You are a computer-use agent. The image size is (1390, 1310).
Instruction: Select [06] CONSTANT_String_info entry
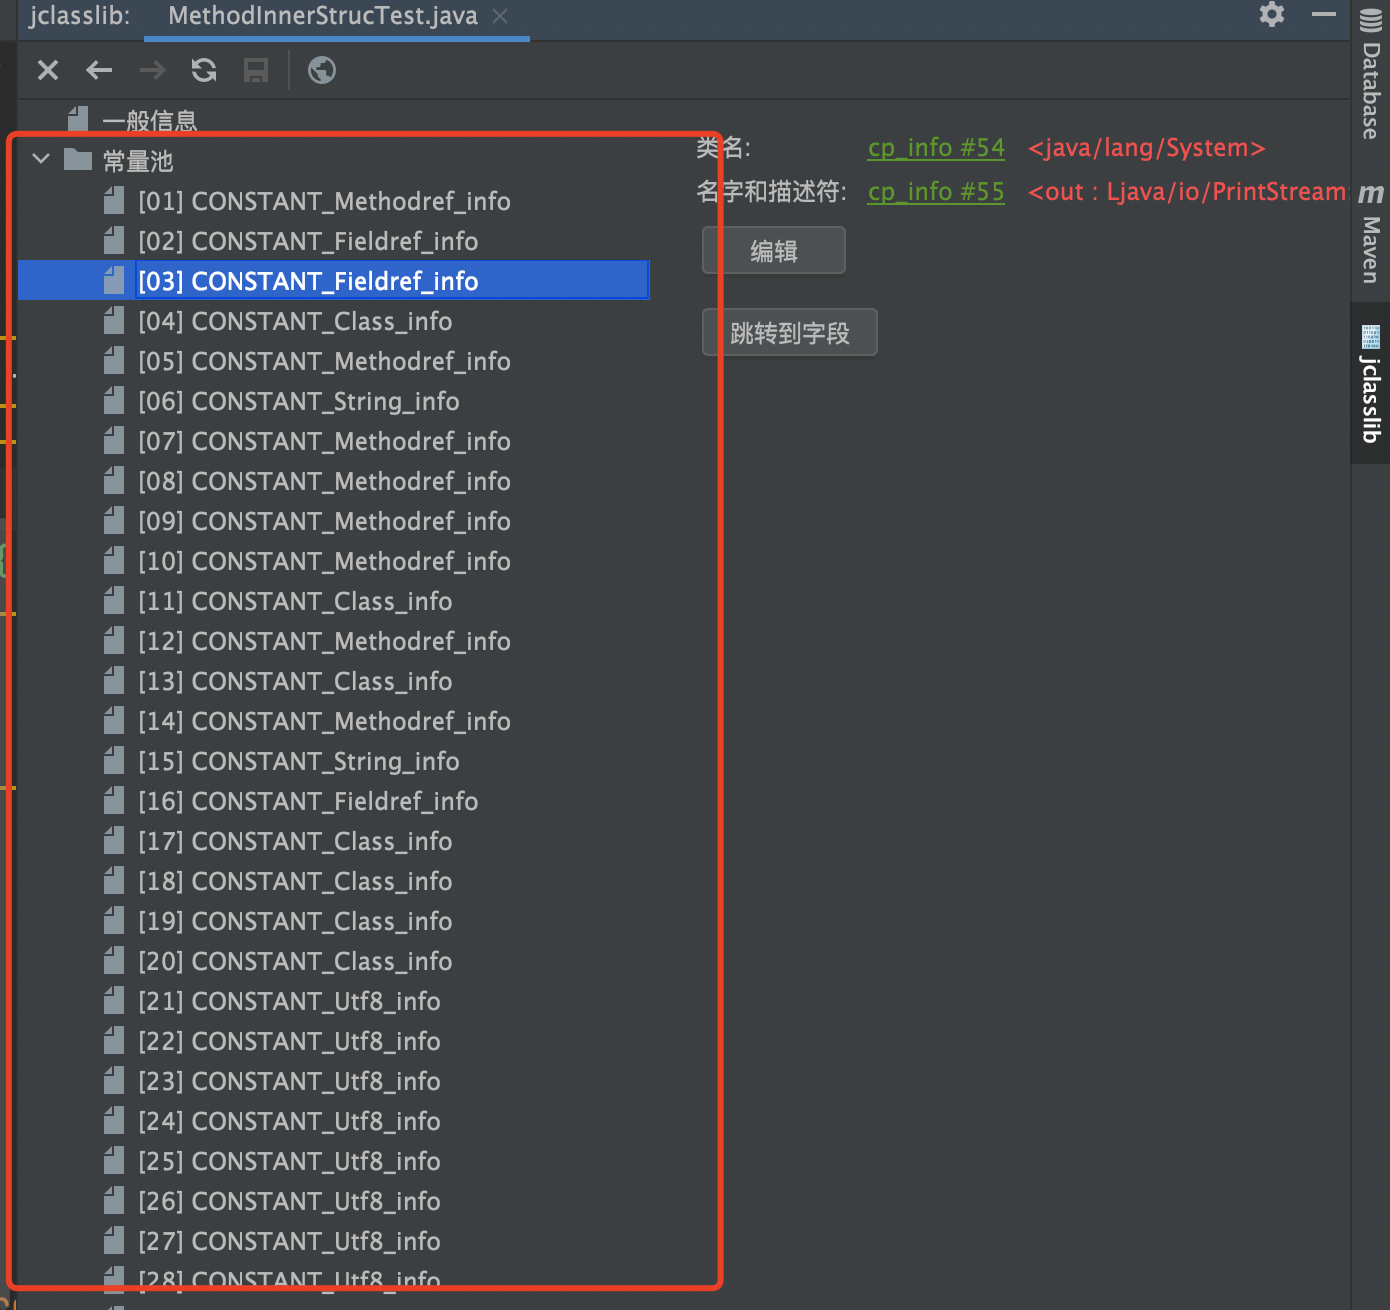coord(299,401)
